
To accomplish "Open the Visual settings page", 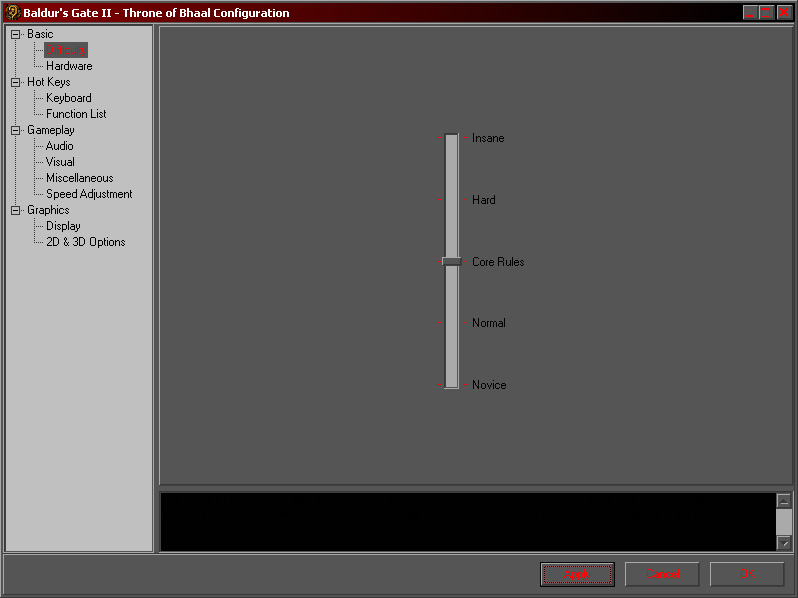I will pos(60,162).
